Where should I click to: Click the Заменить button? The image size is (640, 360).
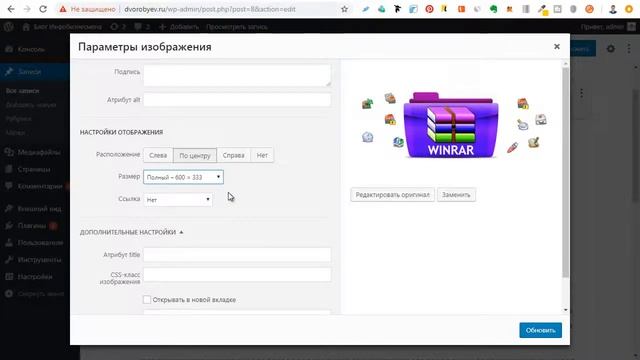(456, 195)
